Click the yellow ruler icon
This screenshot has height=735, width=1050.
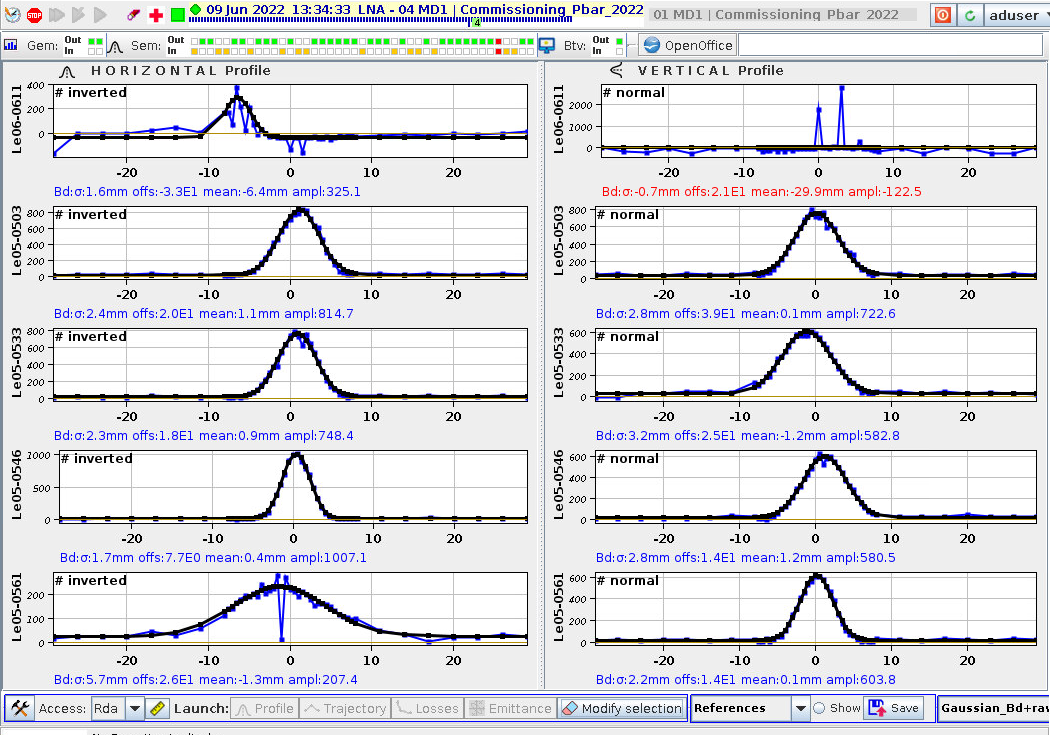coord(158,708)
